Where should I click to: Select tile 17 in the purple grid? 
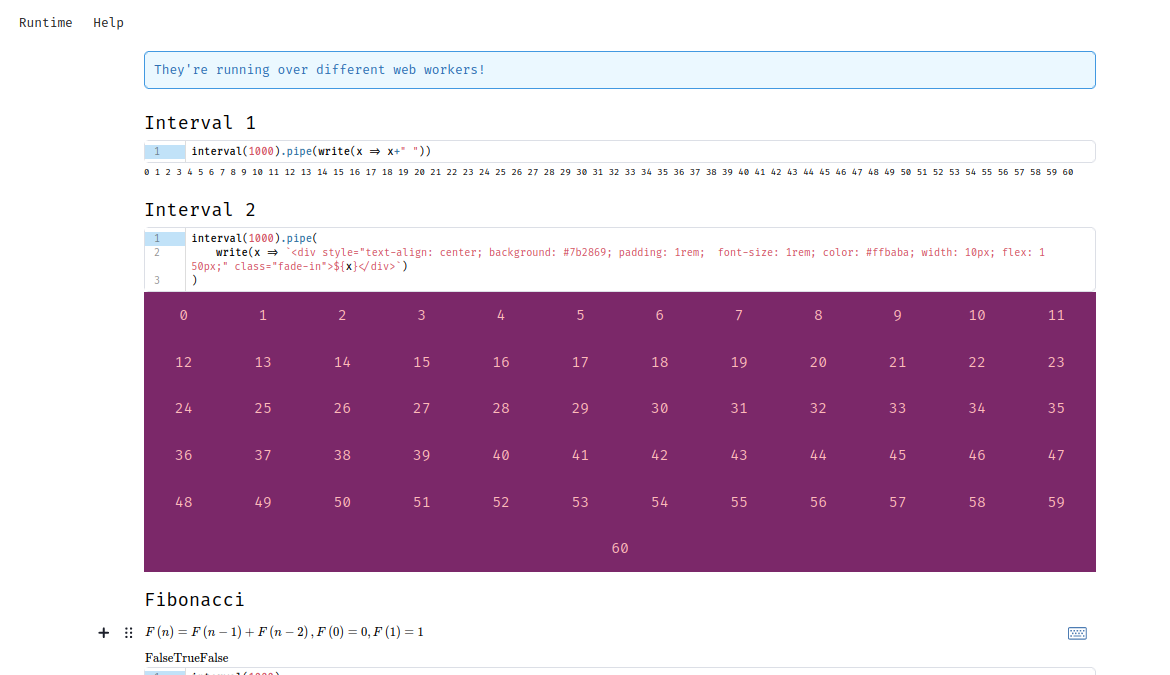coord(580,362)
